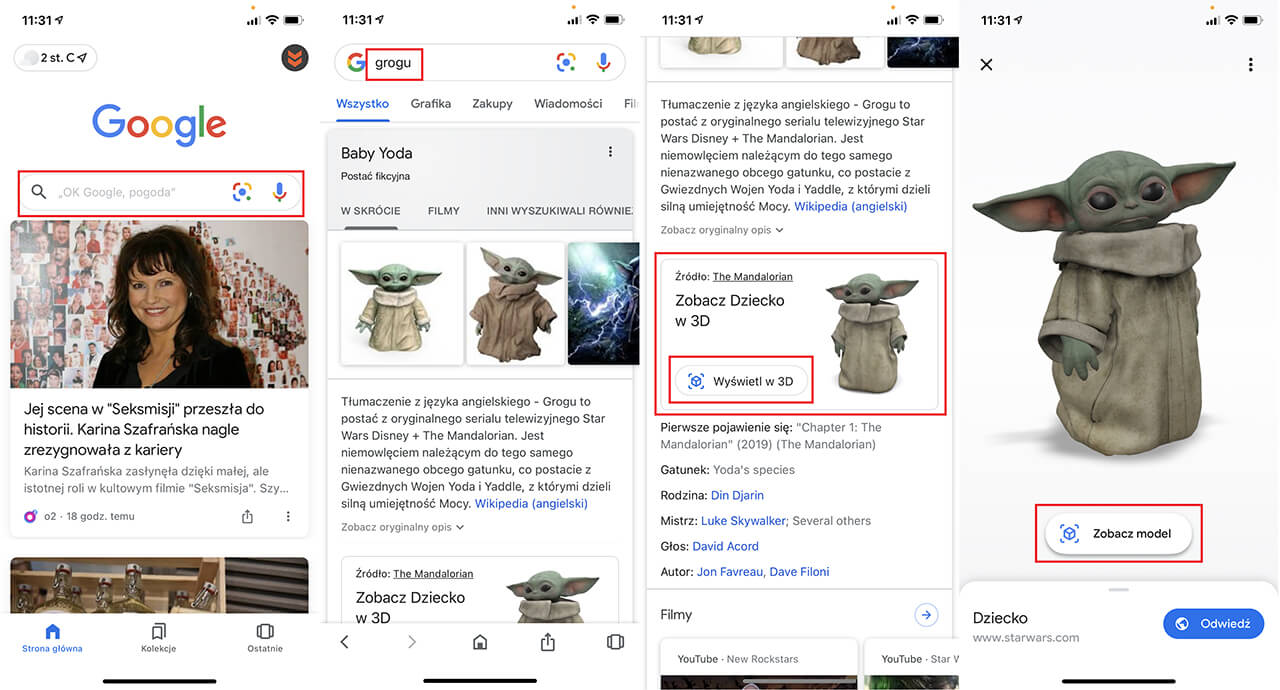Tap the Odwiedź button
The height and width of the screenshot is (690, 1280).
pos(1213,623)
